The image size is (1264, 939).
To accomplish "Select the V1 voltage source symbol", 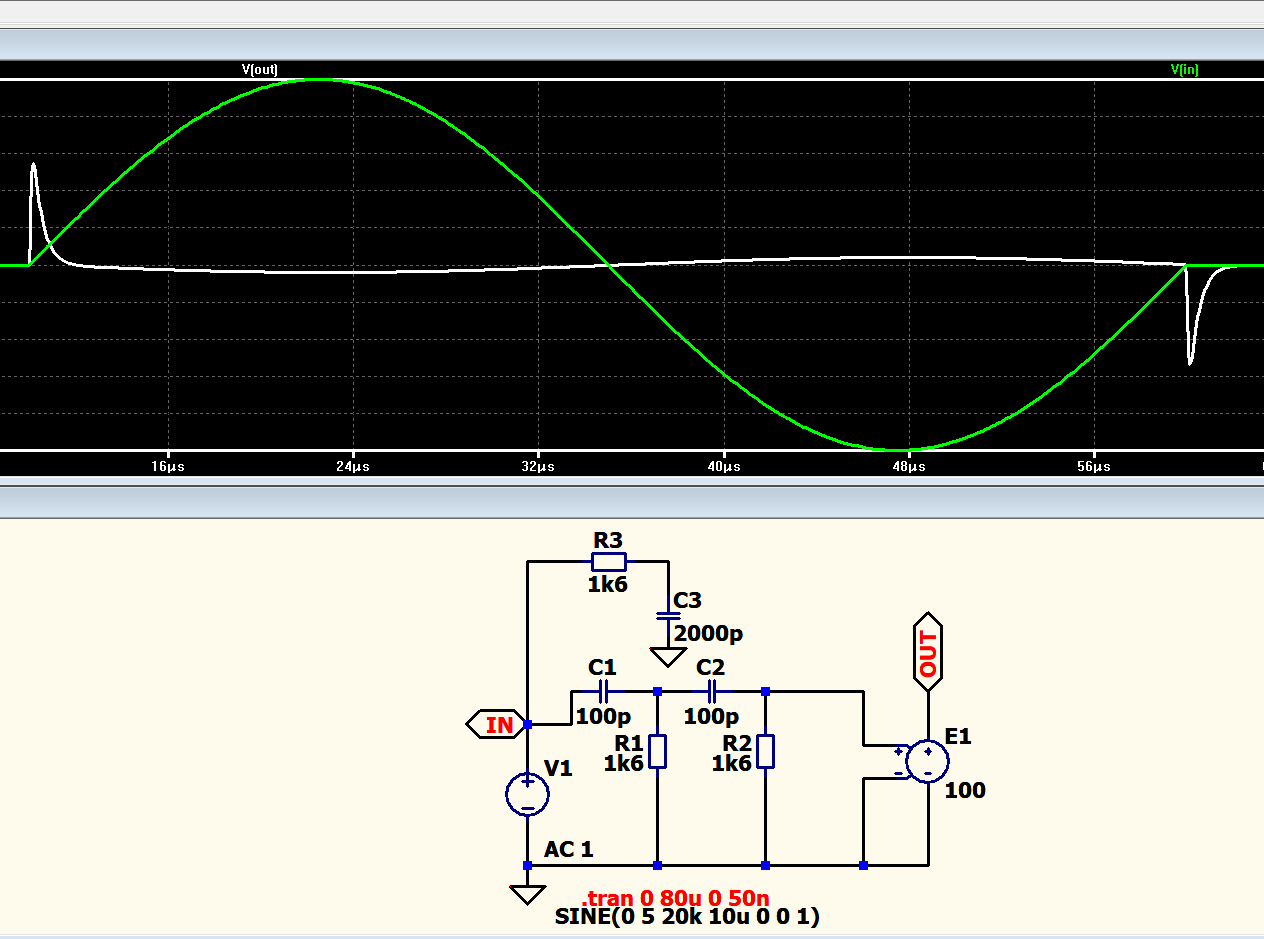I will 527,795.
